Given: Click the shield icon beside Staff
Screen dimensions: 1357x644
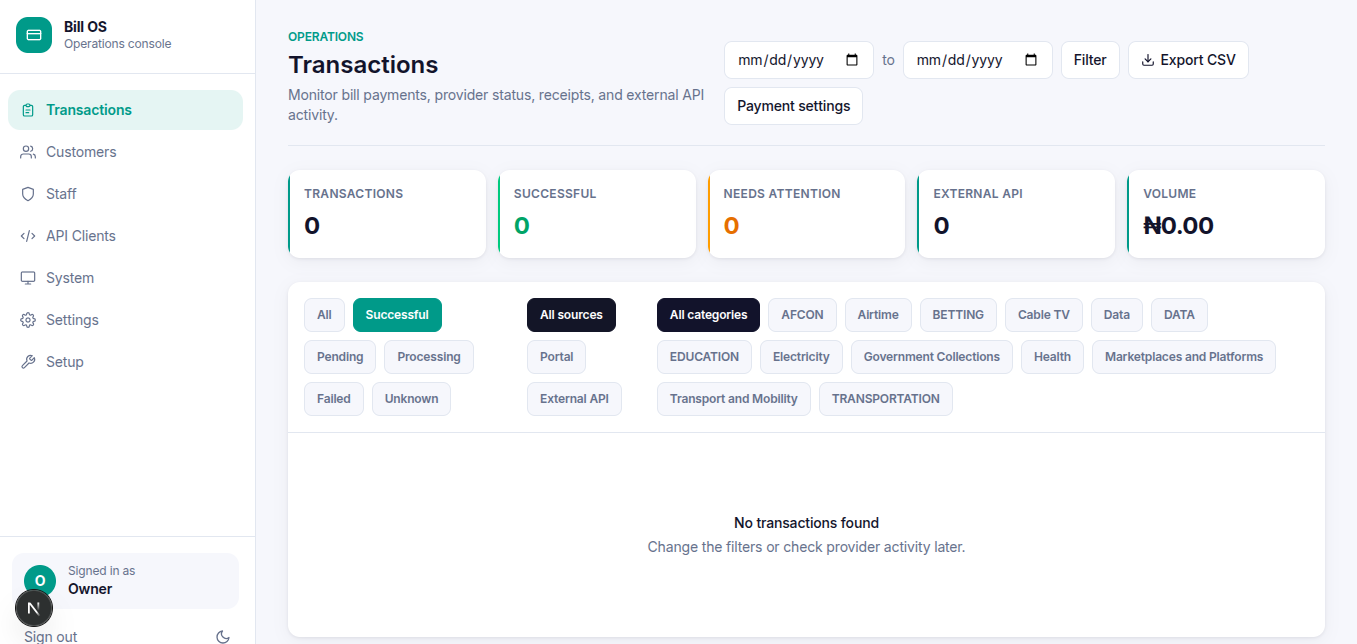Looking at the screenshot, I should pos(28,194).
